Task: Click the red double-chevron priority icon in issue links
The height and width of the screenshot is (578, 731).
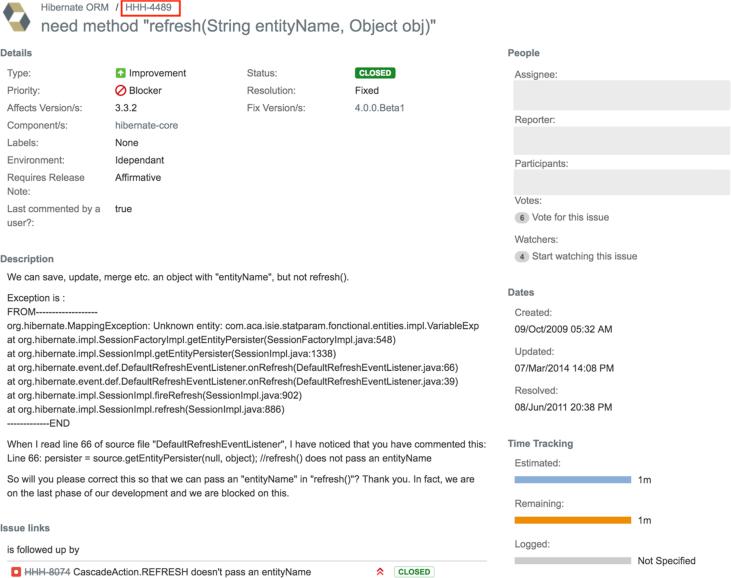Action: 379,572
